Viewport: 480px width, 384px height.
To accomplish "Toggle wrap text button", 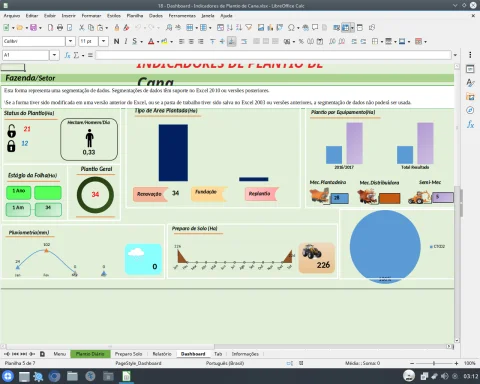I will [x=244, y=41].
